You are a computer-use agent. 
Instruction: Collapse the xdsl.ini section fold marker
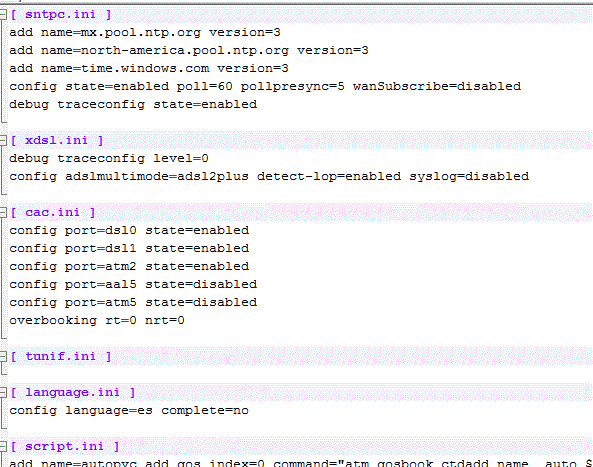pos(3,141)
